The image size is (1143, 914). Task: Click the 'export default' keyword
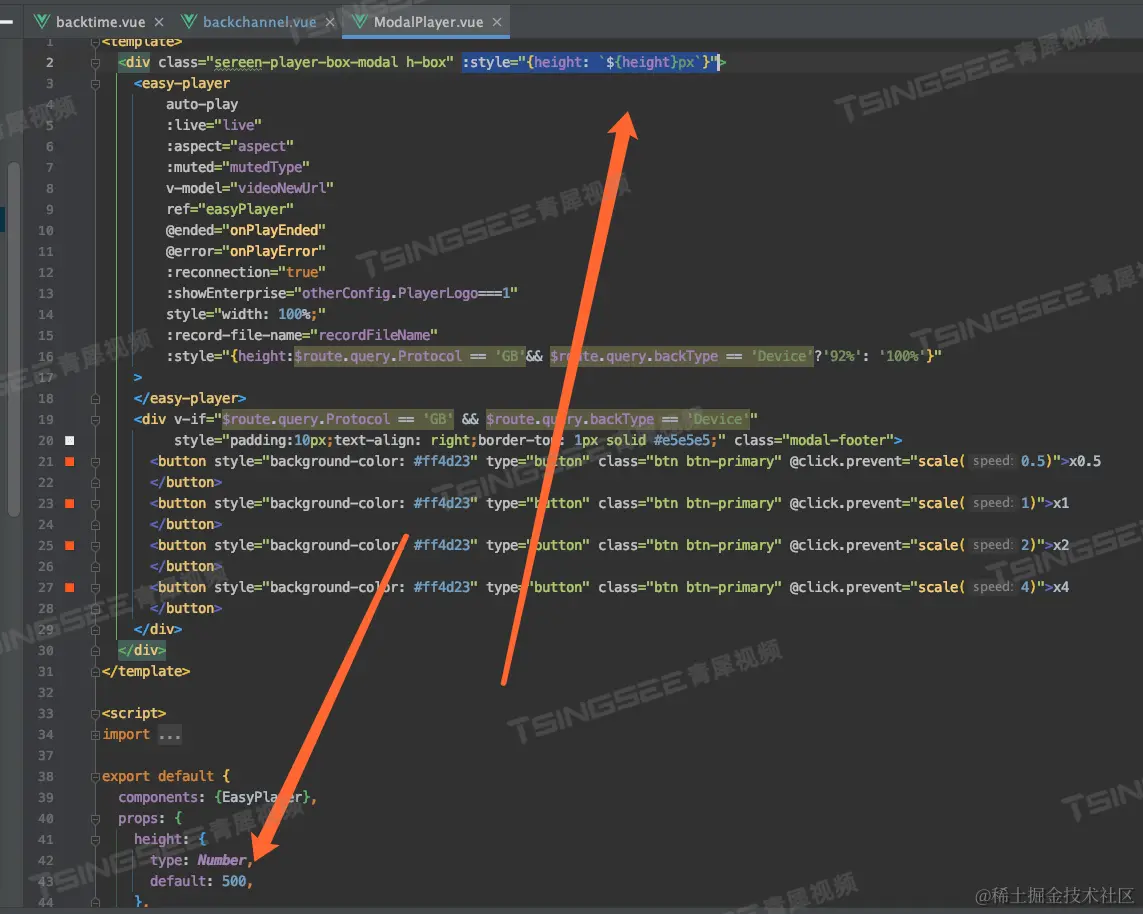click(x=158, y=776)
